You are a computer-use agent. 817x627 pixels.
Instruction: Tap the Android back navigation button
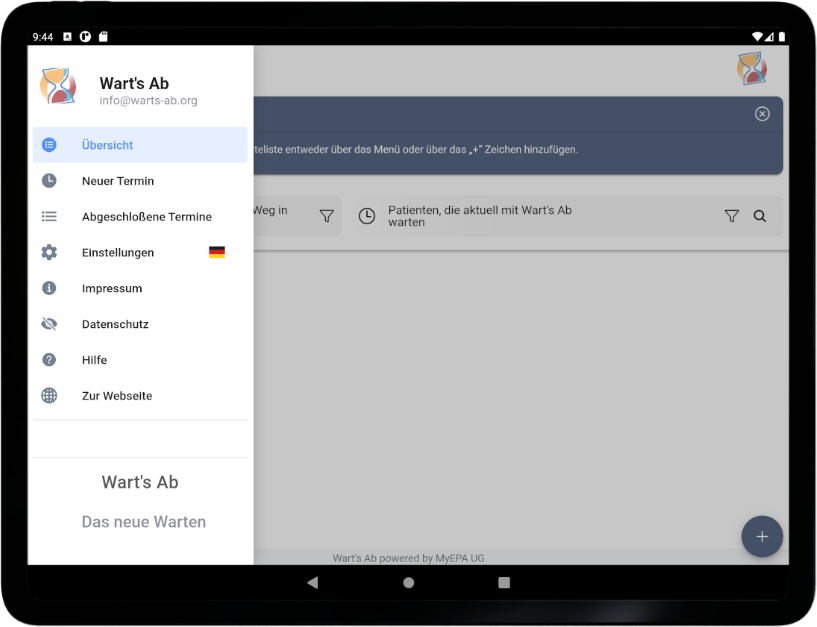click(x=313, y=582)
